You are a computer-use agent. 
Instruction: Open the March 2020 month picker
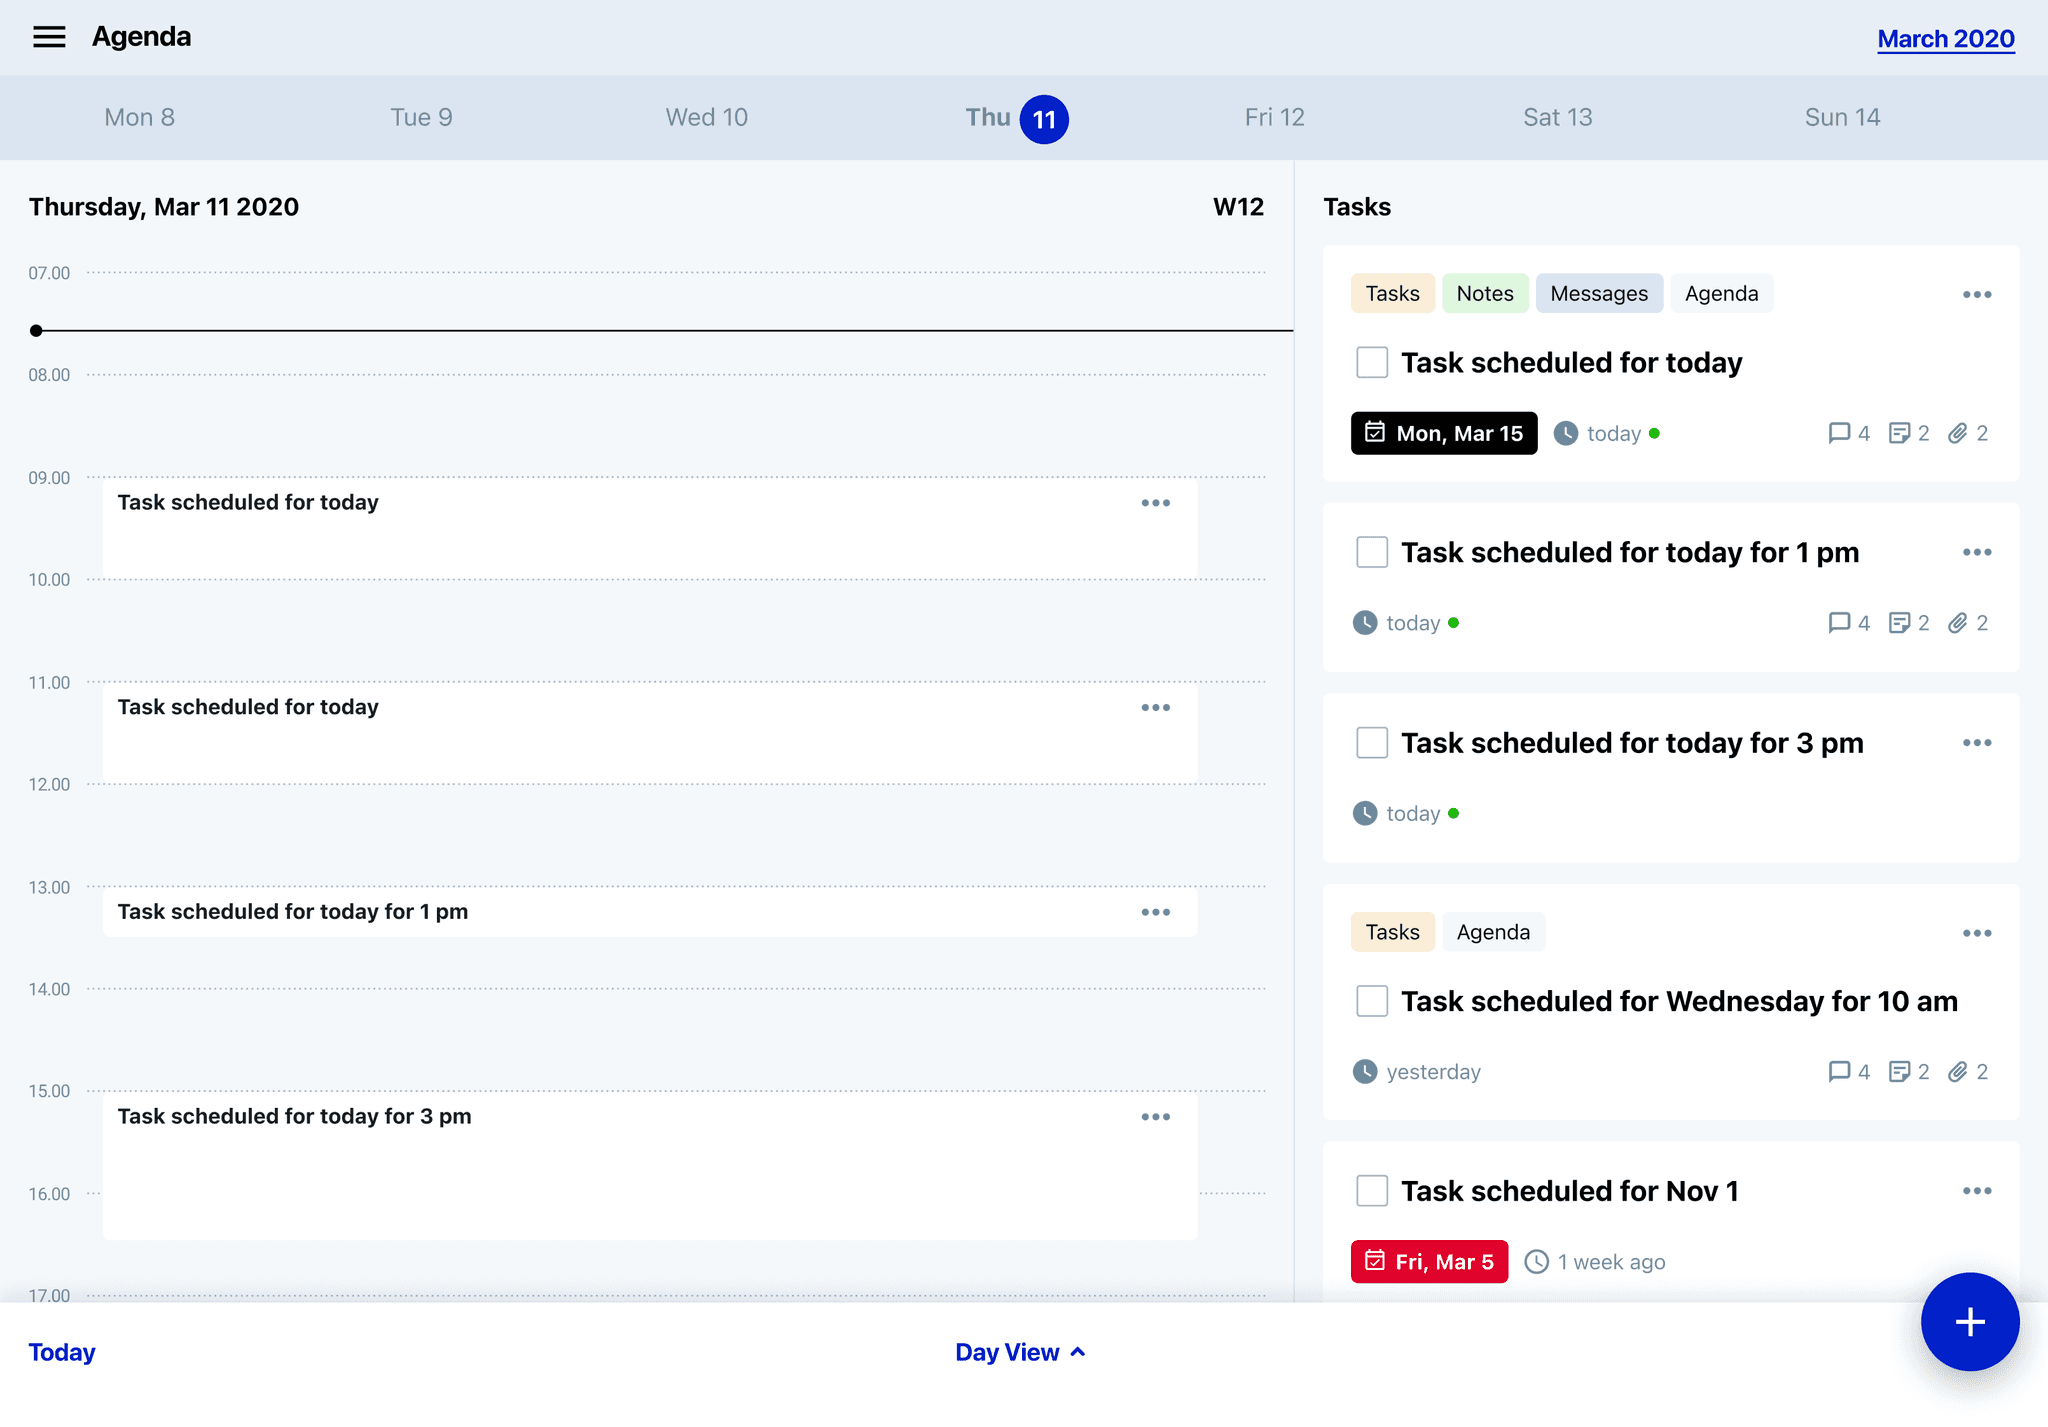point(1945,39)
